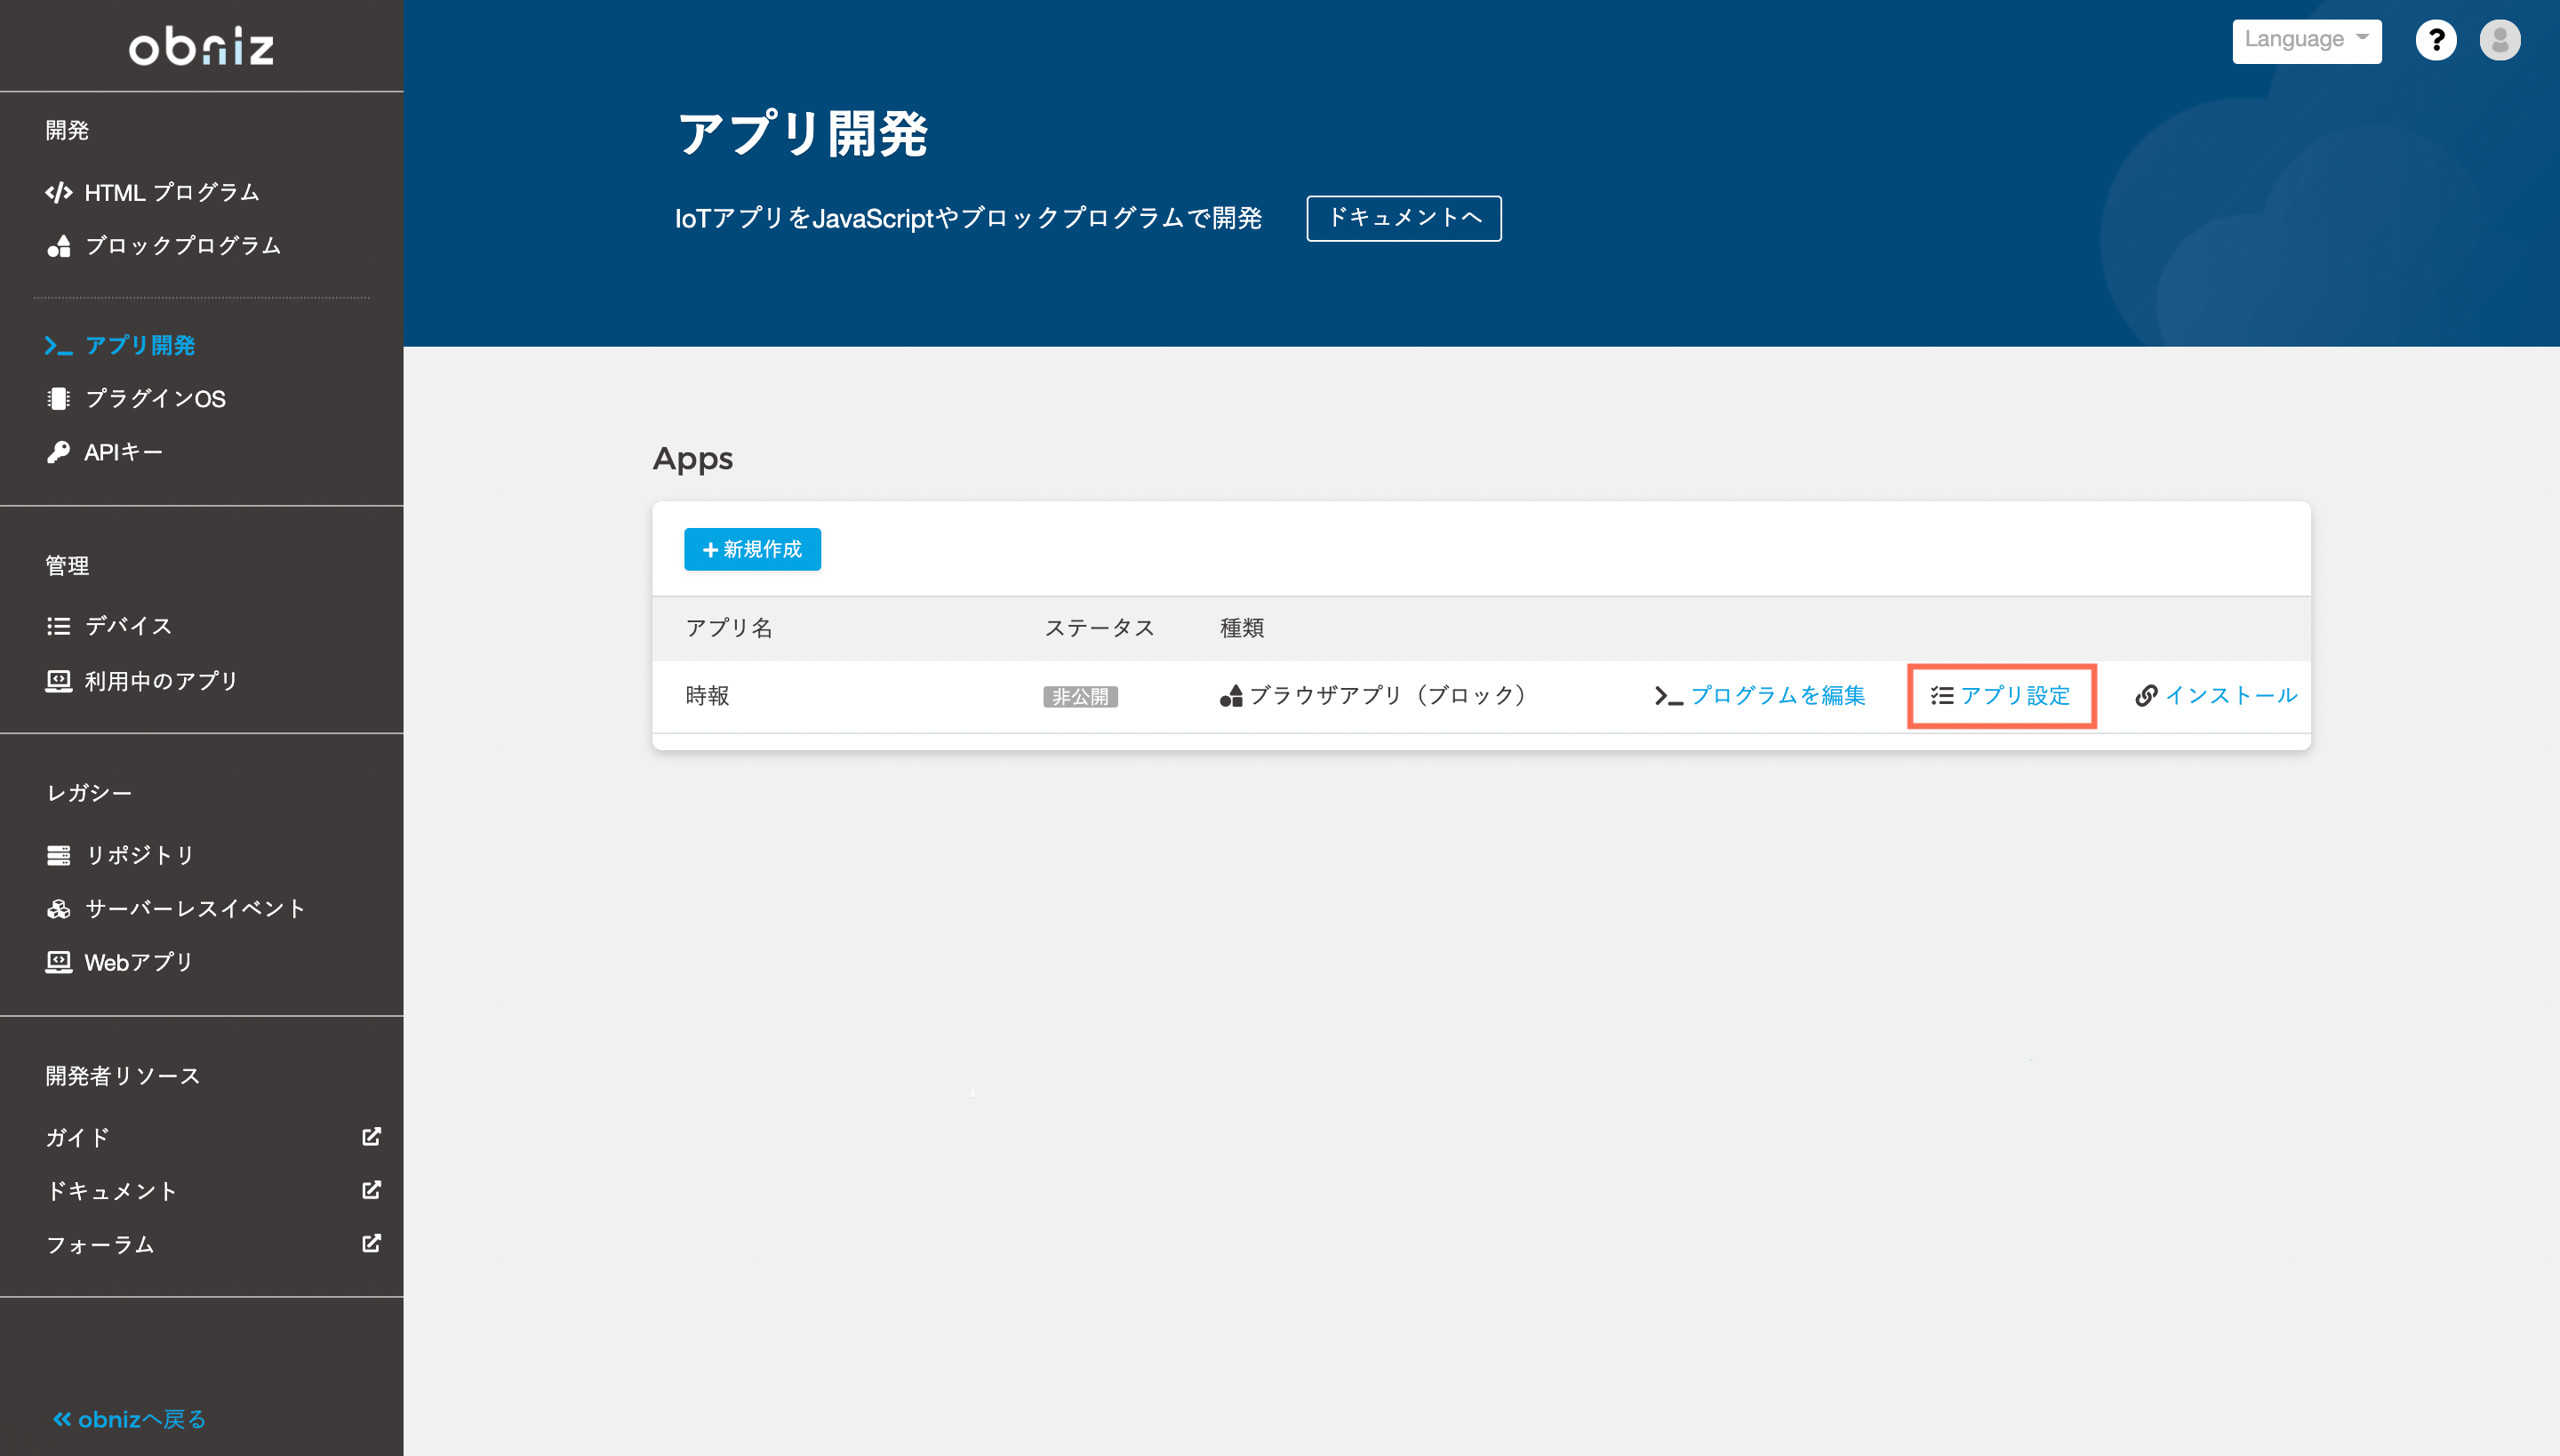
Task: Select the デバイス list icon
Action: (x=59, y=625)
